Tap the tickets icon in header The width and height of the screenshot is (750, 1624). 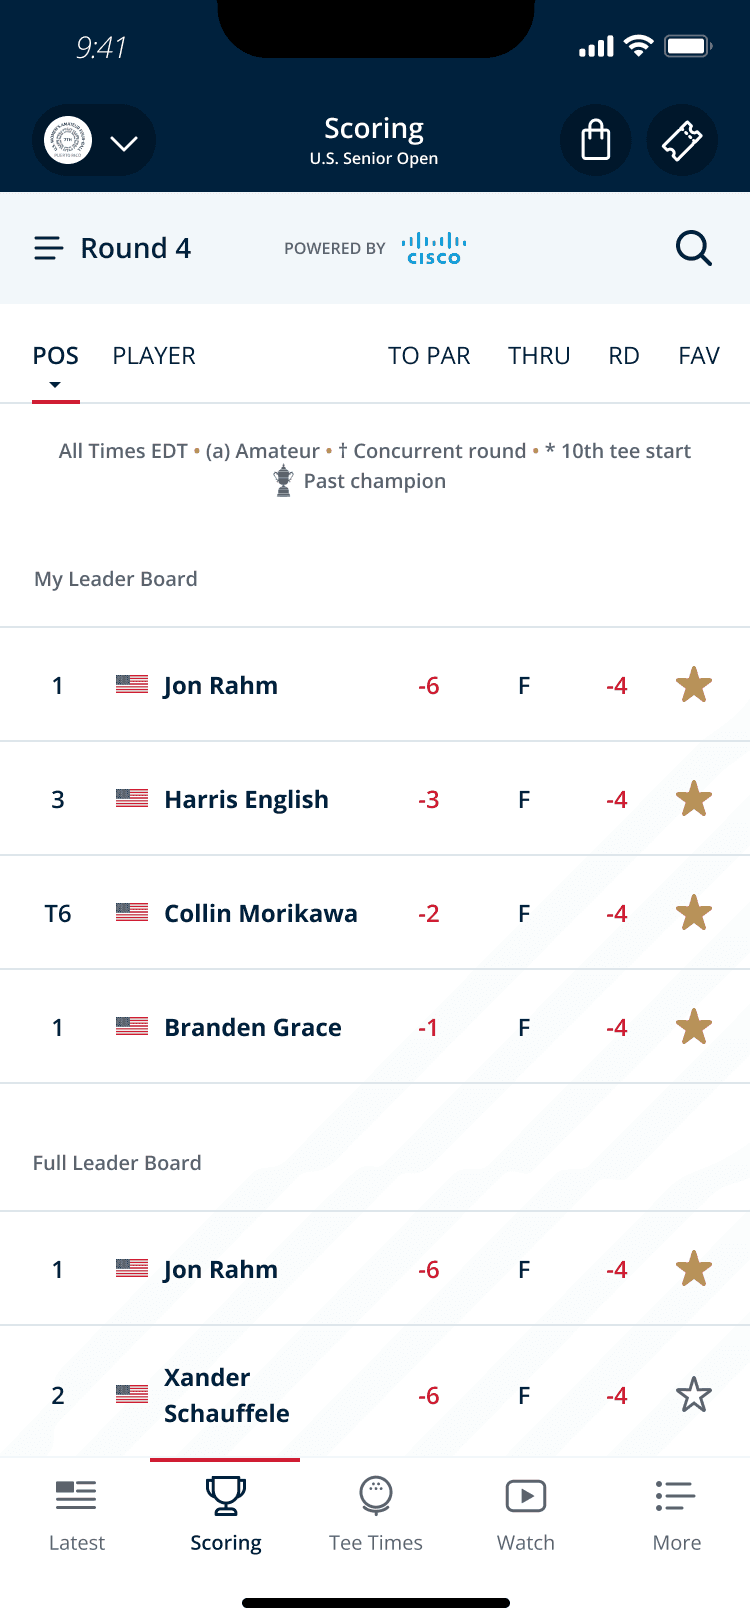point(682,140)
